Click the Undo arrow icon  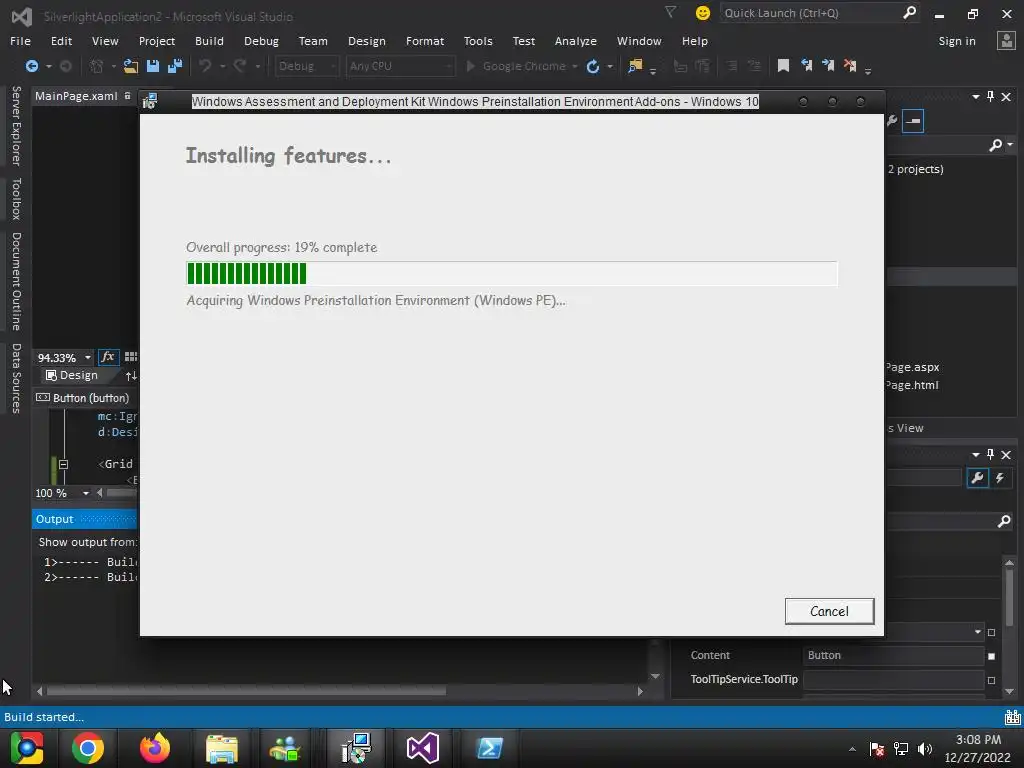205,66
